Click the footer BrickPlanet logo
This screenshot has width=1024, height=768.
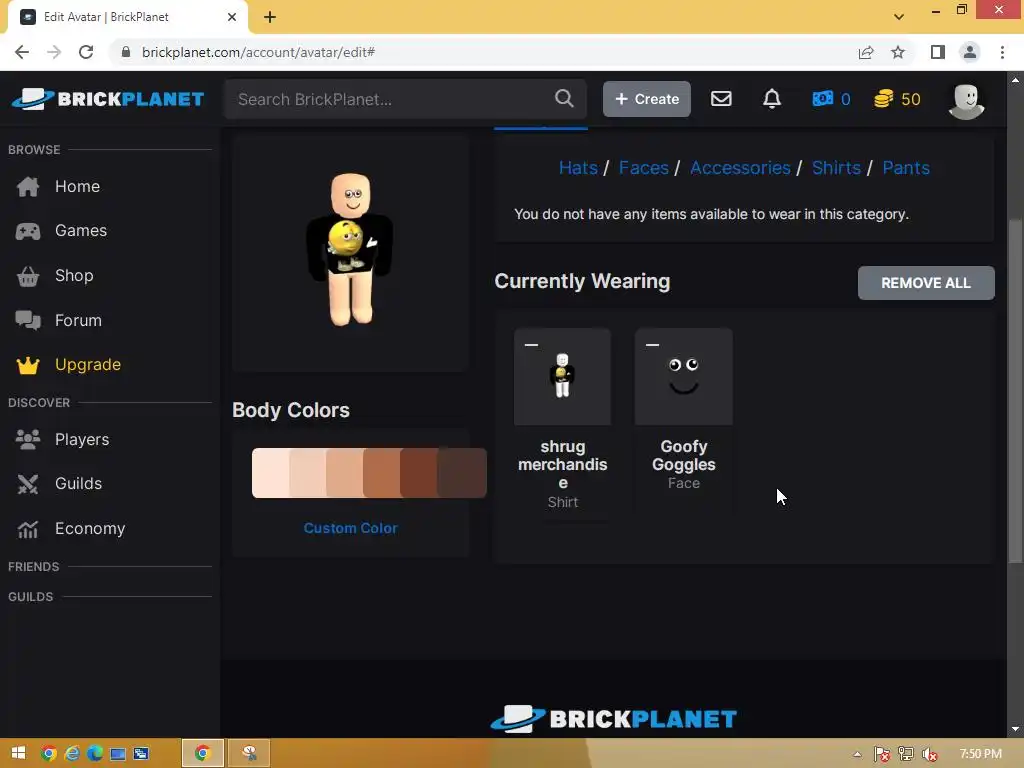[614, 718]
